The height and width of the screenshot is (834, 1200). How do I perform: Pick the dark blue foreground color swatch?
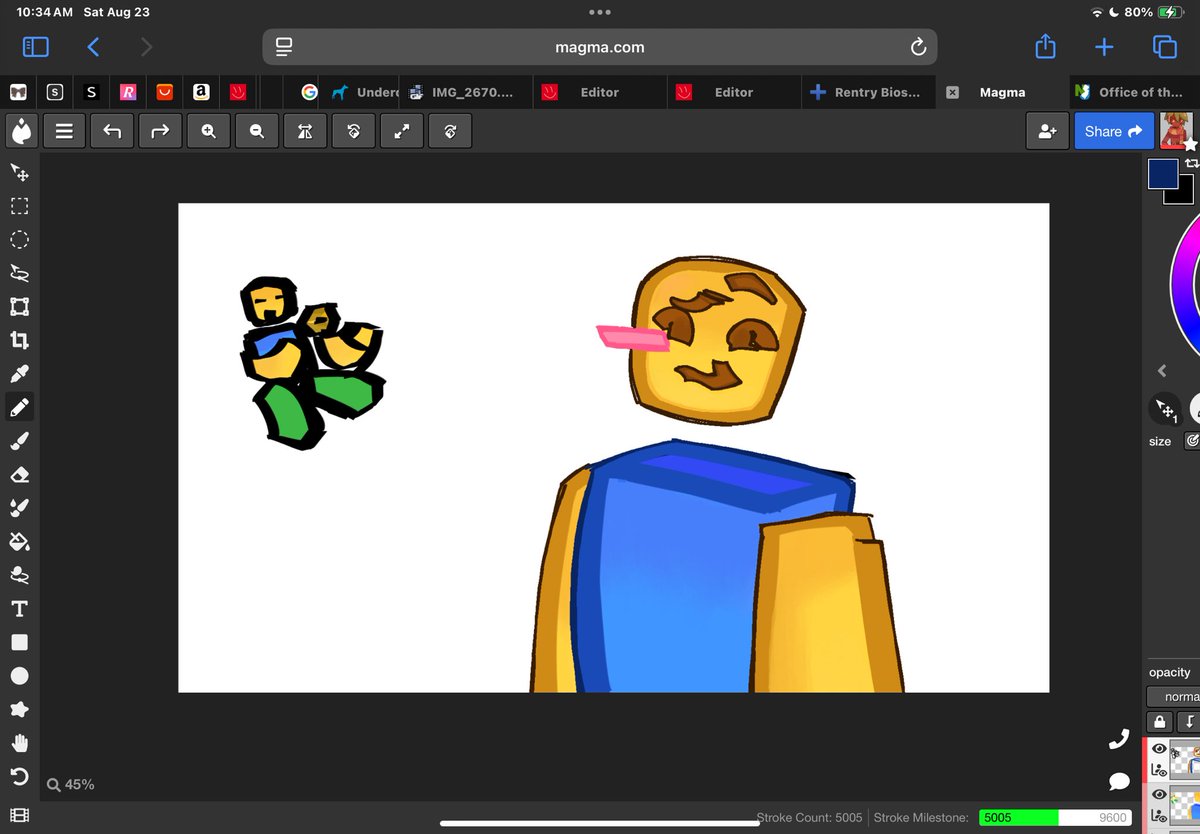1162,173
